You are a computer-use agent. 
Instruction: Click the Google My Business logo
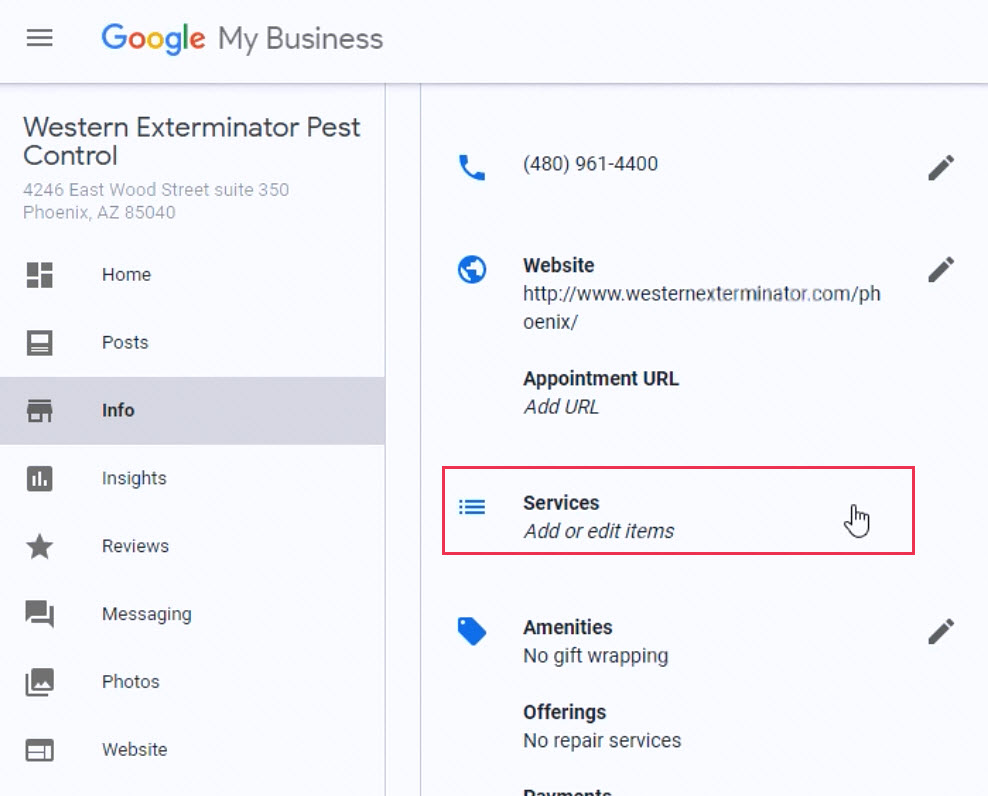(x=242, y=38)
